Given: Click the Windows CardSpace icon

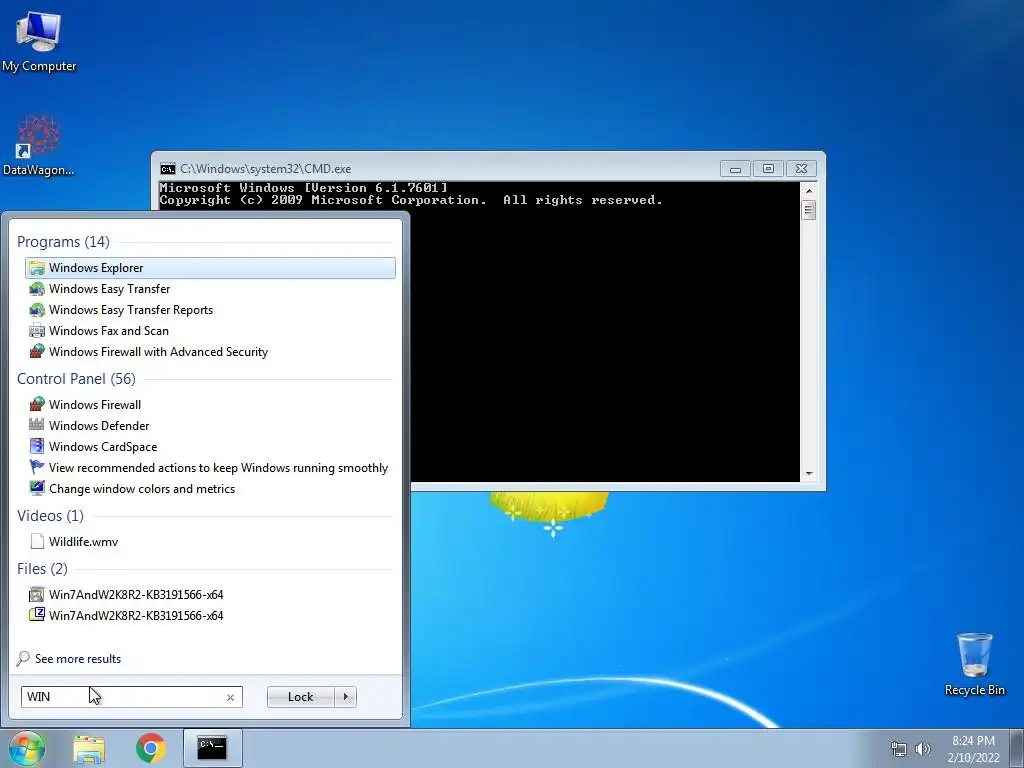Looking at the screenshot, I should [x=37, y=447].
